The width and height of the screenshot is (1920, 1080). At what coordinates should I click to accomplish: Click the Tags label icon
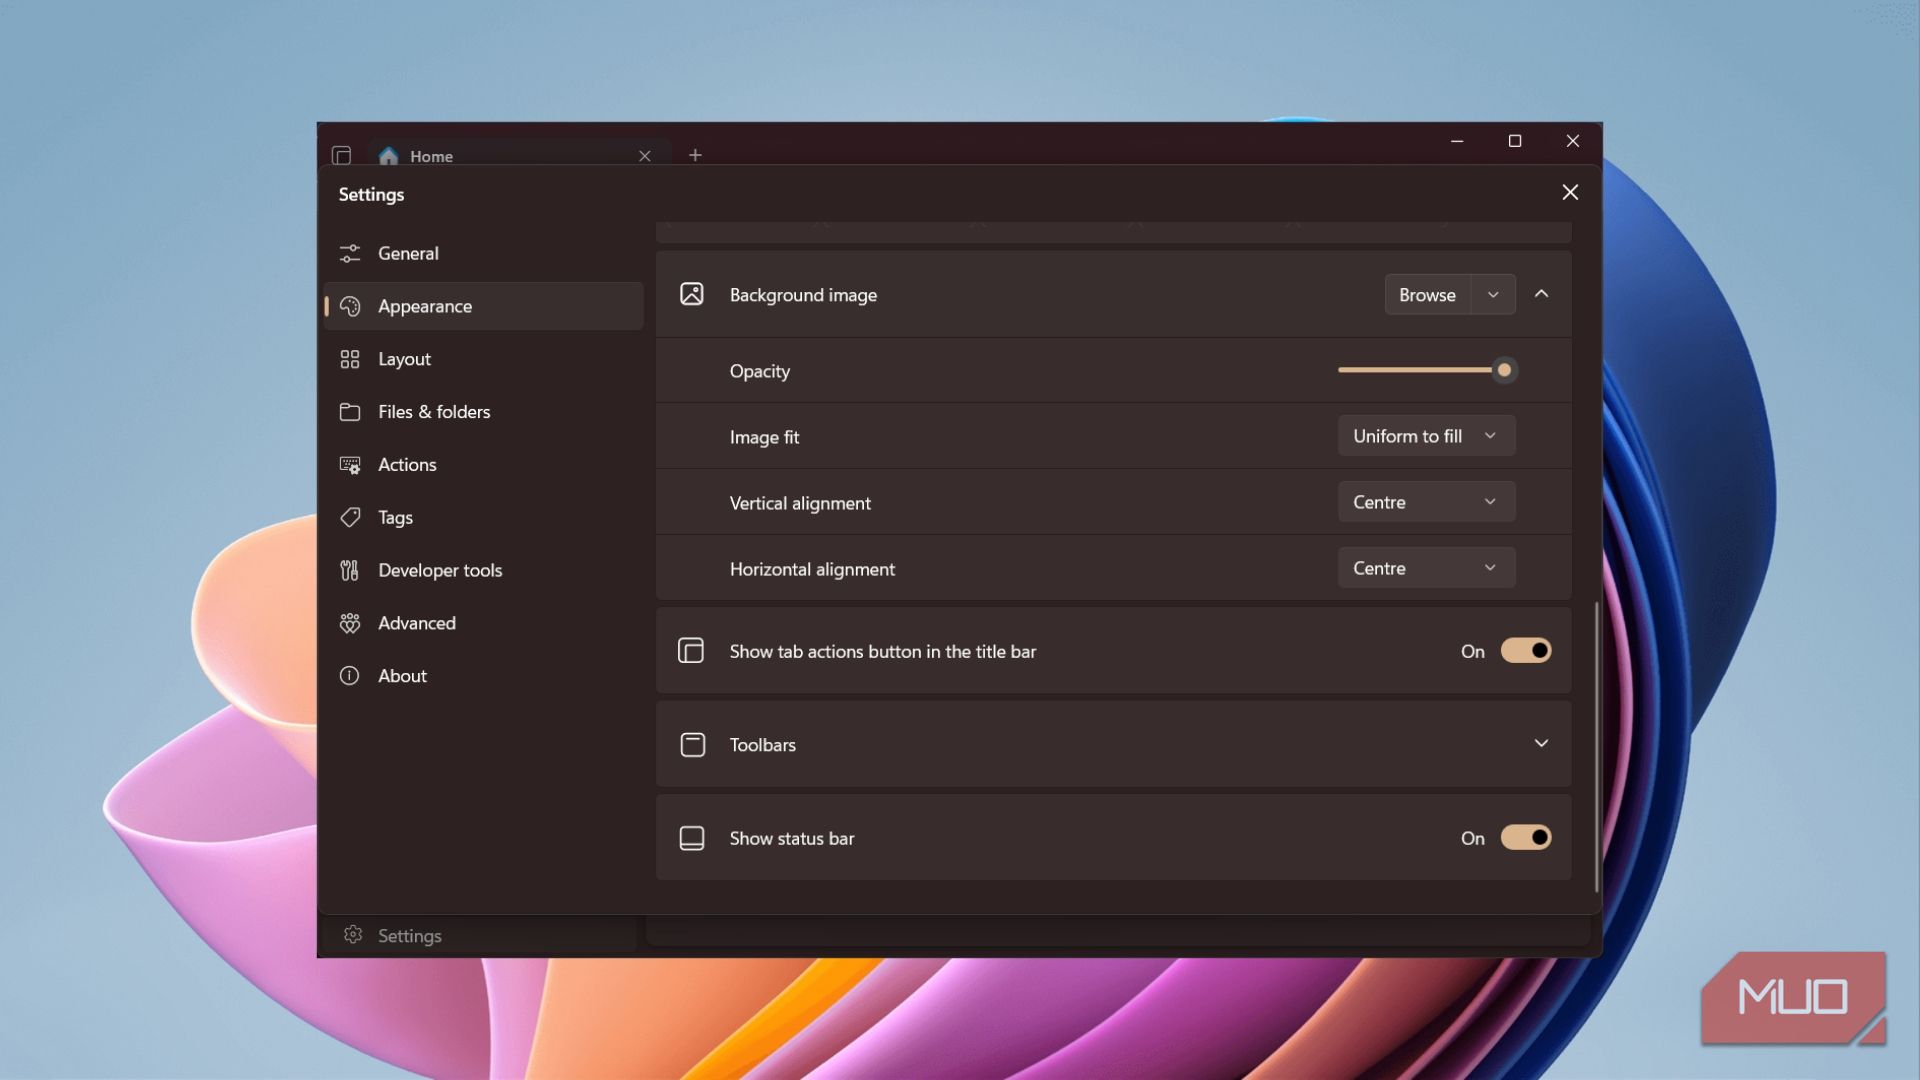point(350,518)
